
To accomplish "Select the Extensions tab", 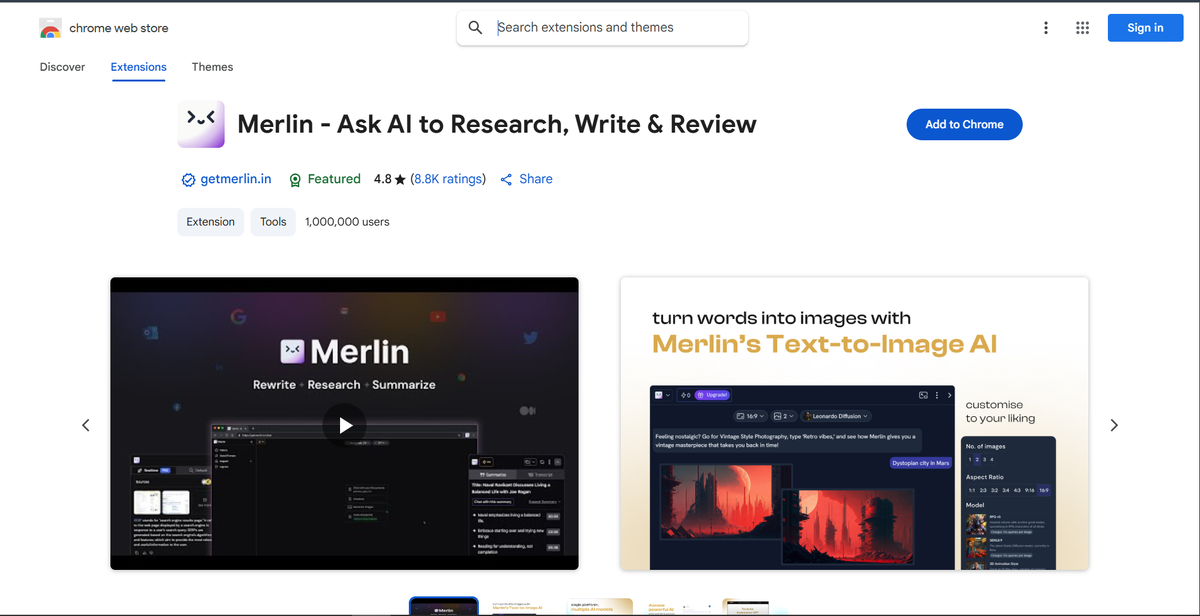I will [x=139, y=67].
